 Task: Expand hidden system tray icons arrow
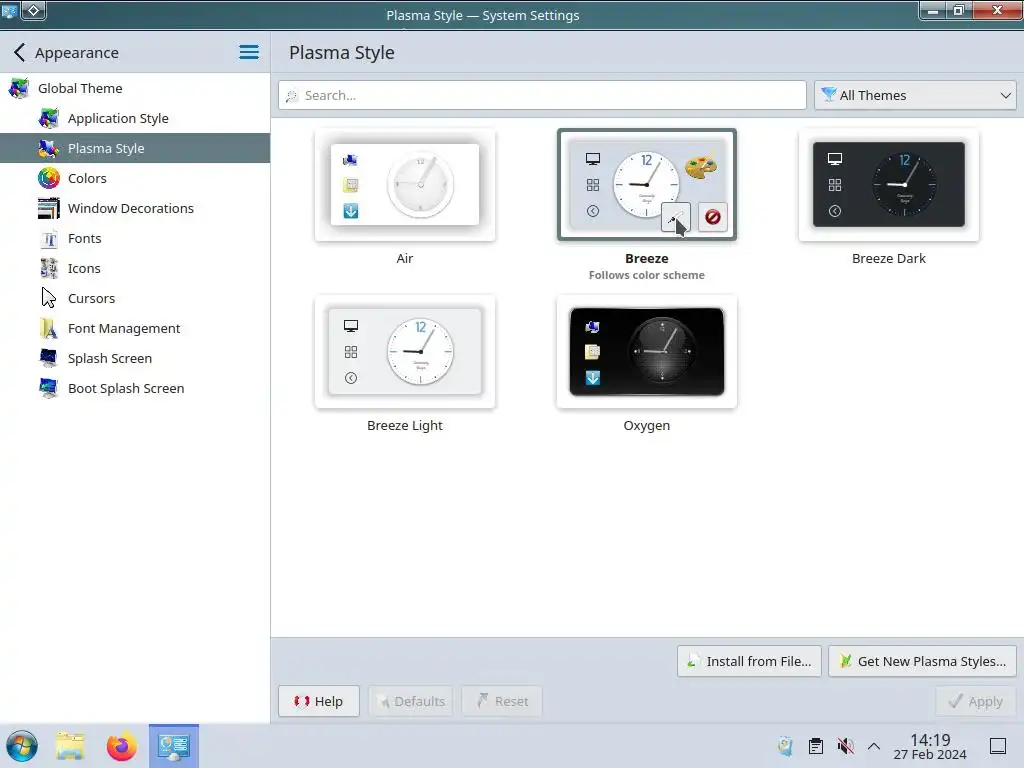(x=874, y=746)
